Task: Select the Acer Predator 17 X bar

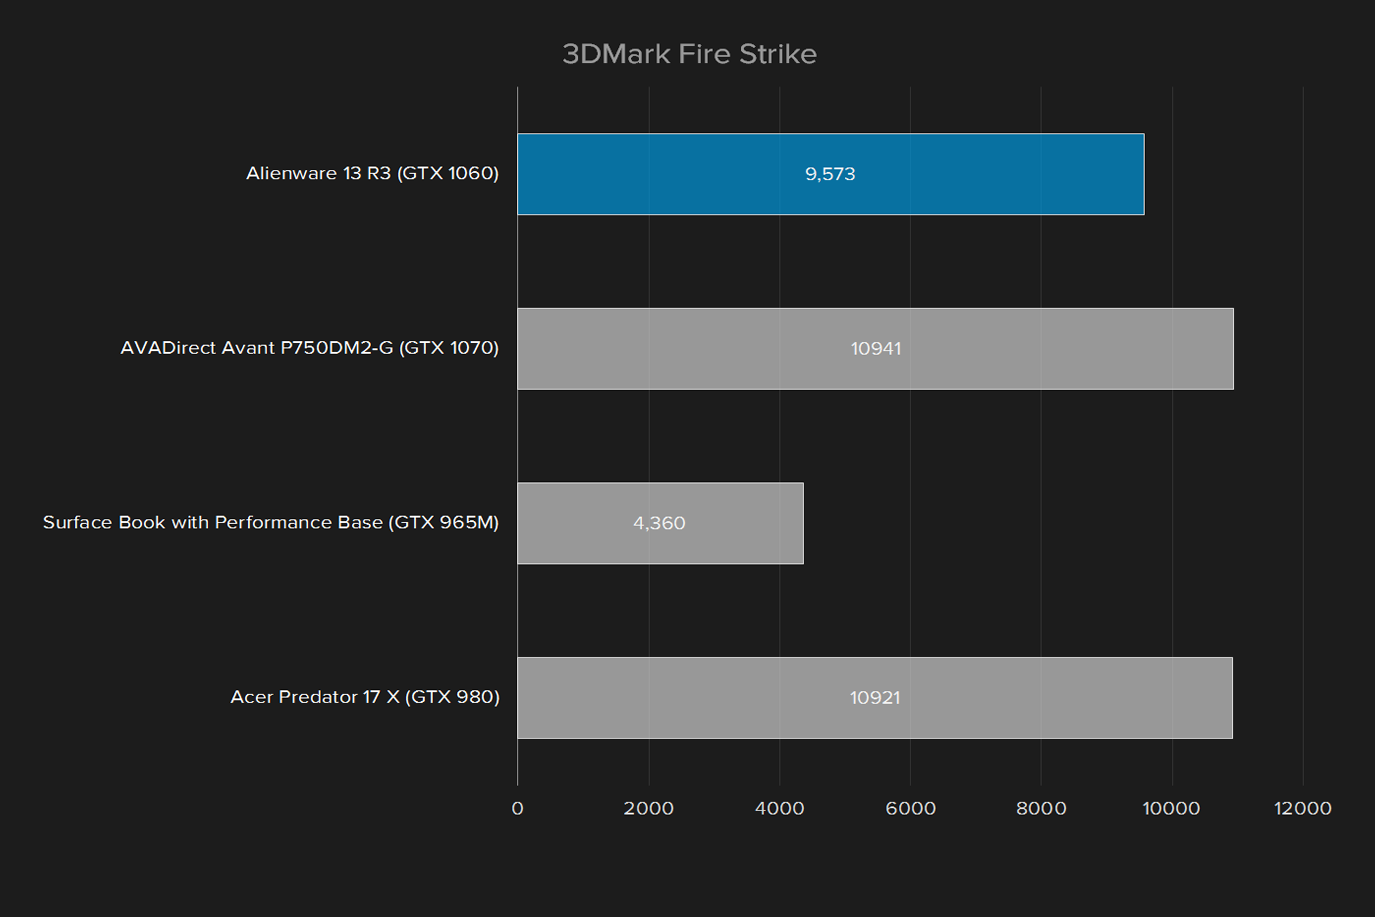Action: (x=874, y=698)
